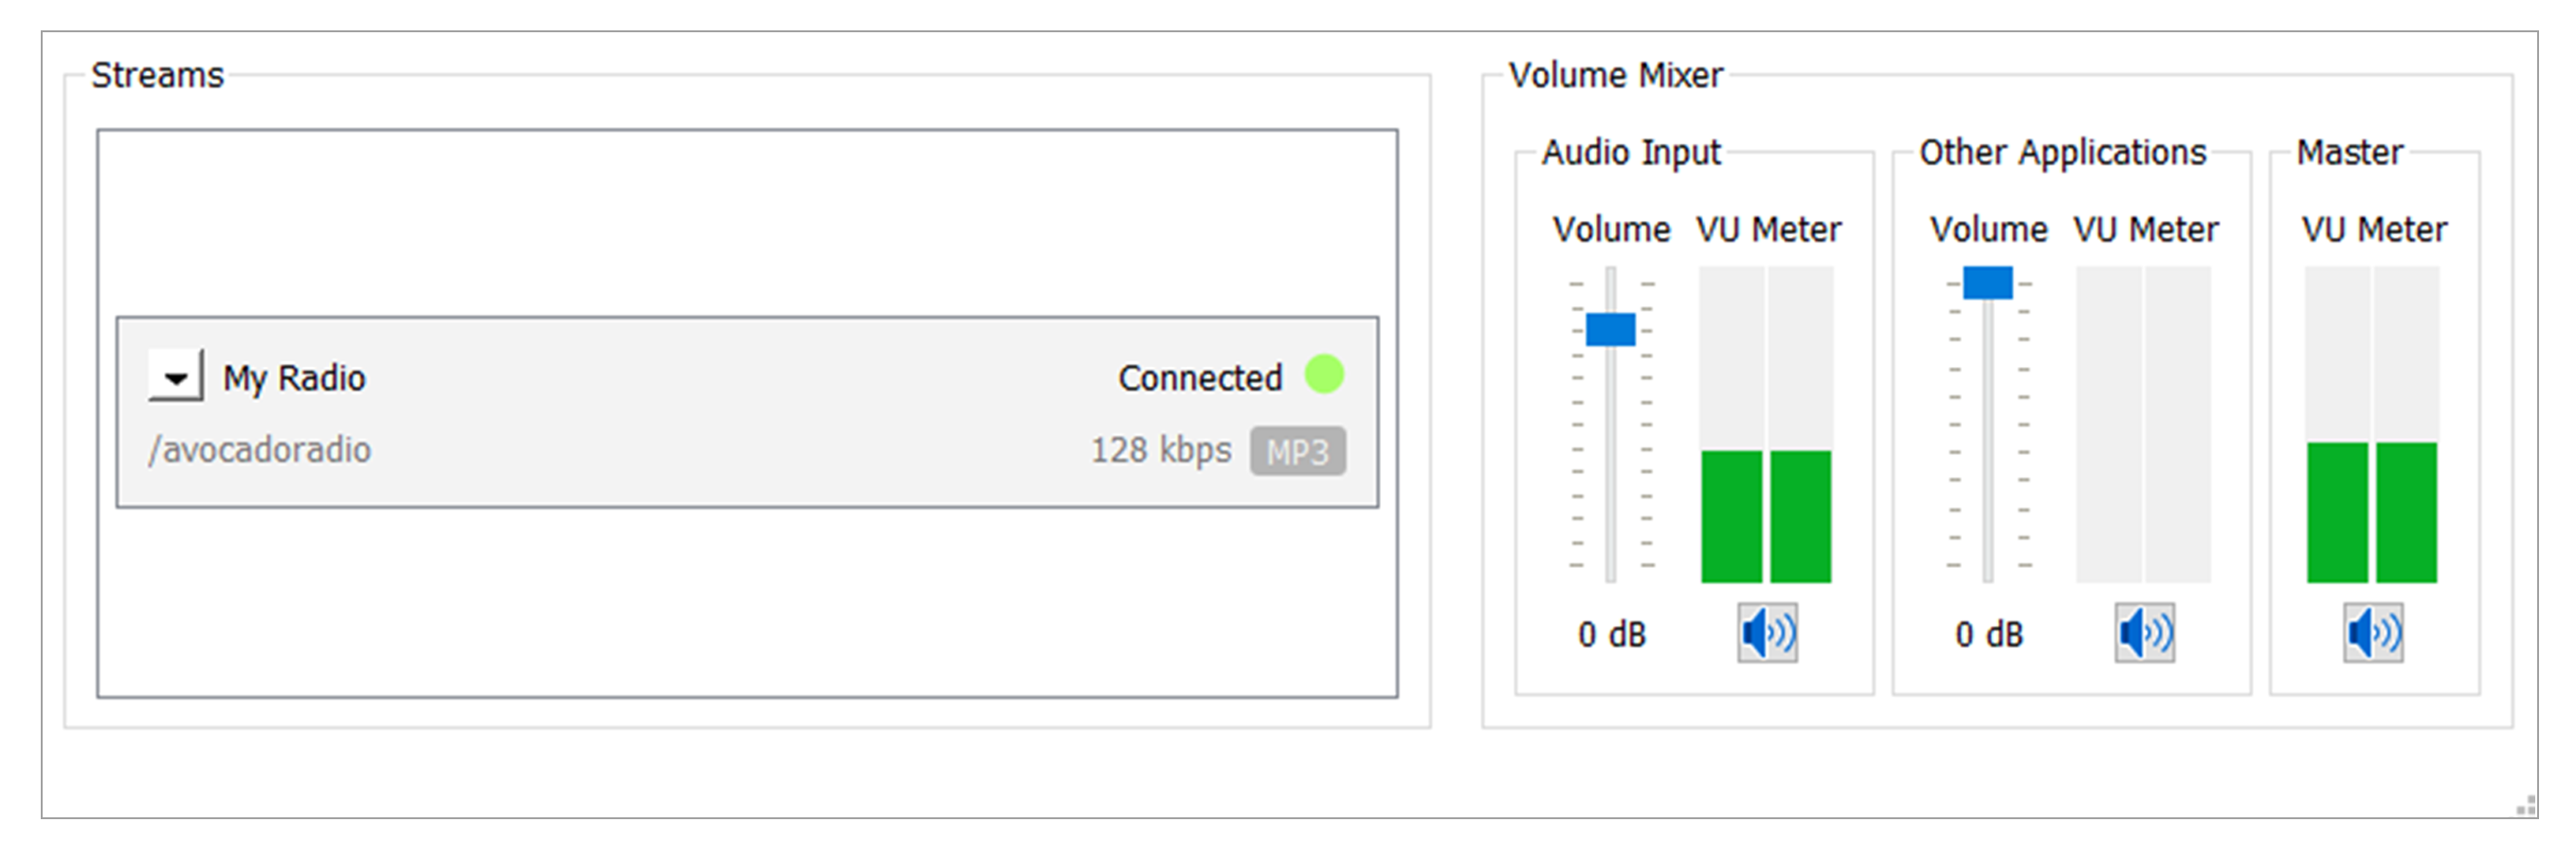Click the Other Applications empty VU meter
The image size is (2576, 841).
(x=2143, y=424)
